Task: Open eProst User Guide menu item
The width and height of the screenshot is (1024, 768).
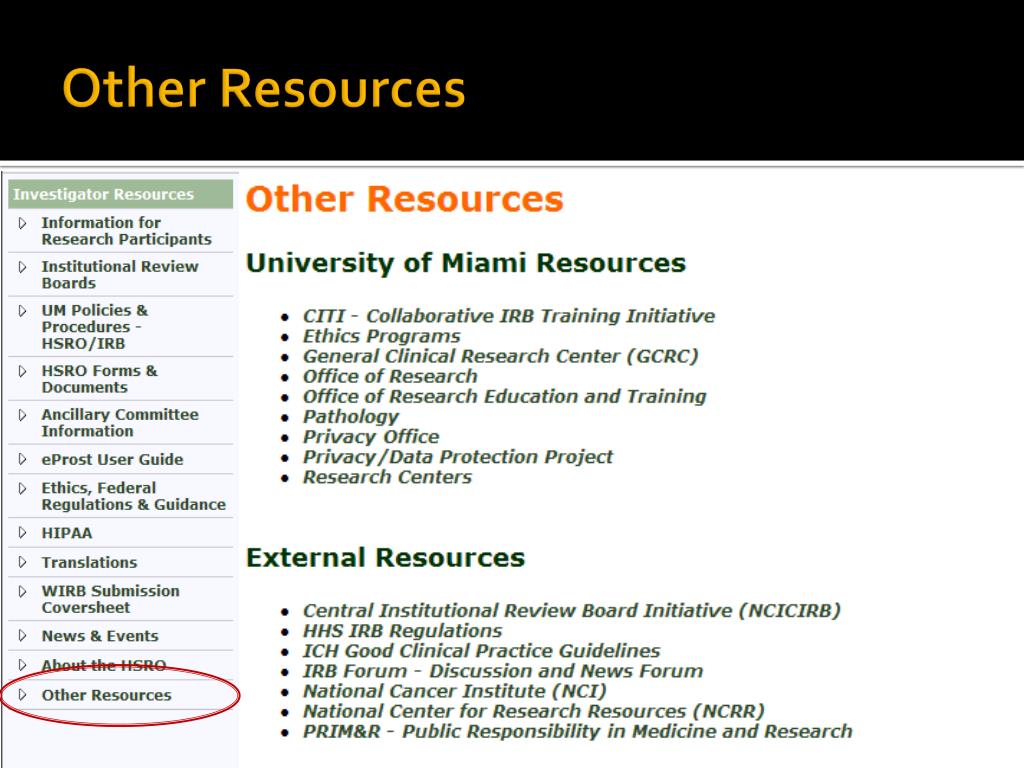Action: [112, 459]
